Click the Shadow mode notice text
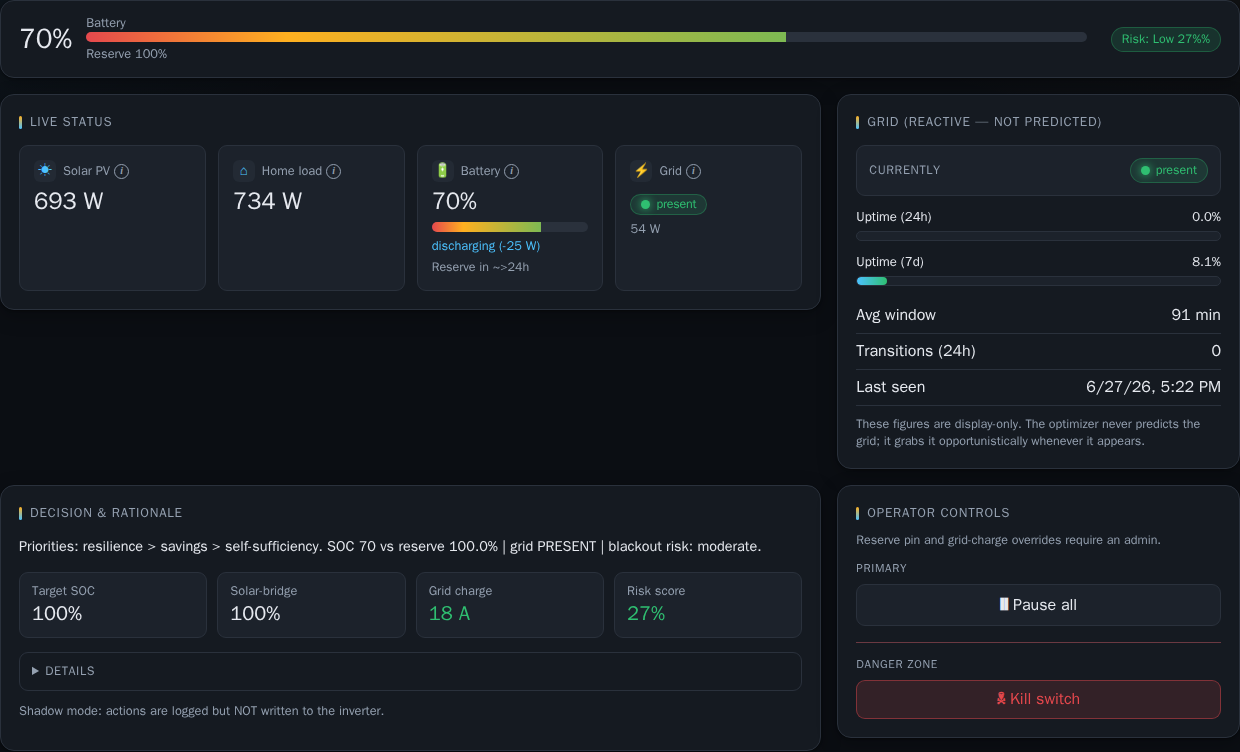The height and width of the screenshot is (752, 1240). pyautogui.click(x=201, y=711)
